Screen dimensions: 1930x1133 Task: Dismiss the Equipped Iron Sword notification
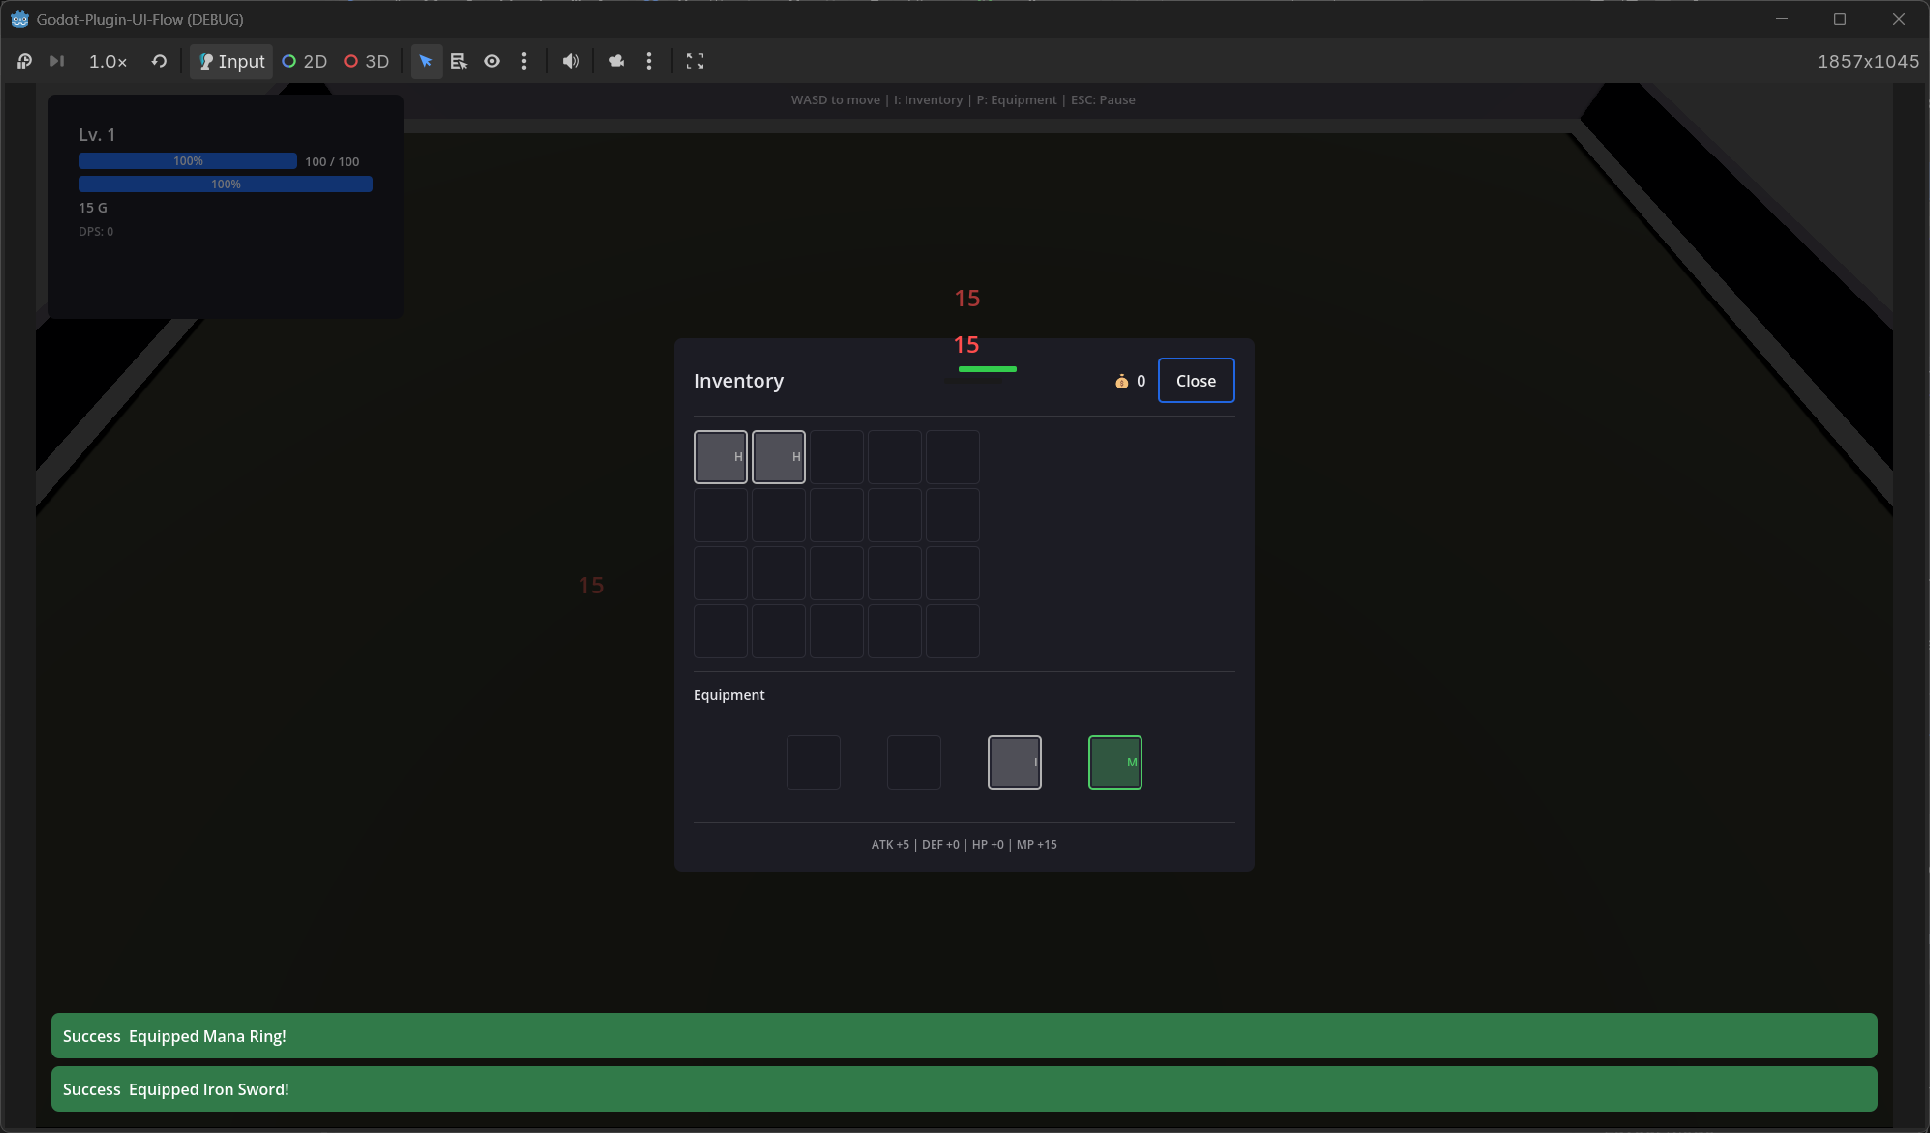pyautogui.click(x=964, y=1089)
